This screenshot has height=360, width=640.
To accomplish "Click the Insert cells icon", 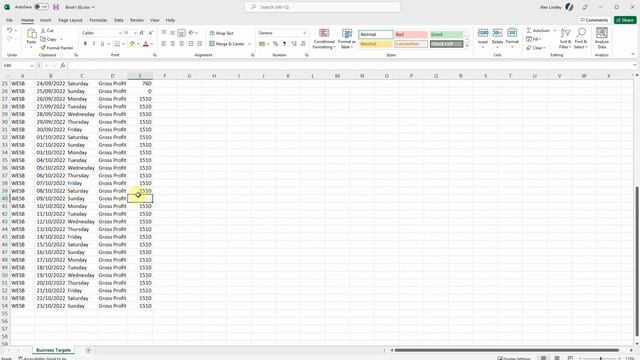I will (x=483, y=33).
